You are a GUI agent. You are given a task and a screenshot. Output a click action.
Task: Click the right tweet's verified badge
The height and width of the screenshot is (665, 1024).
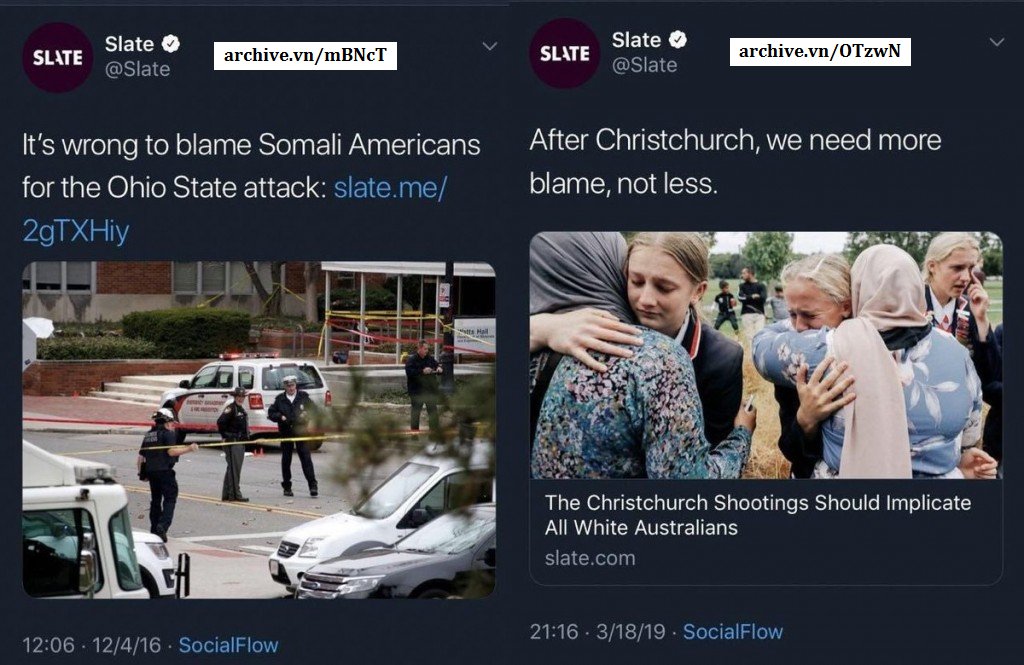pos(678,39)
